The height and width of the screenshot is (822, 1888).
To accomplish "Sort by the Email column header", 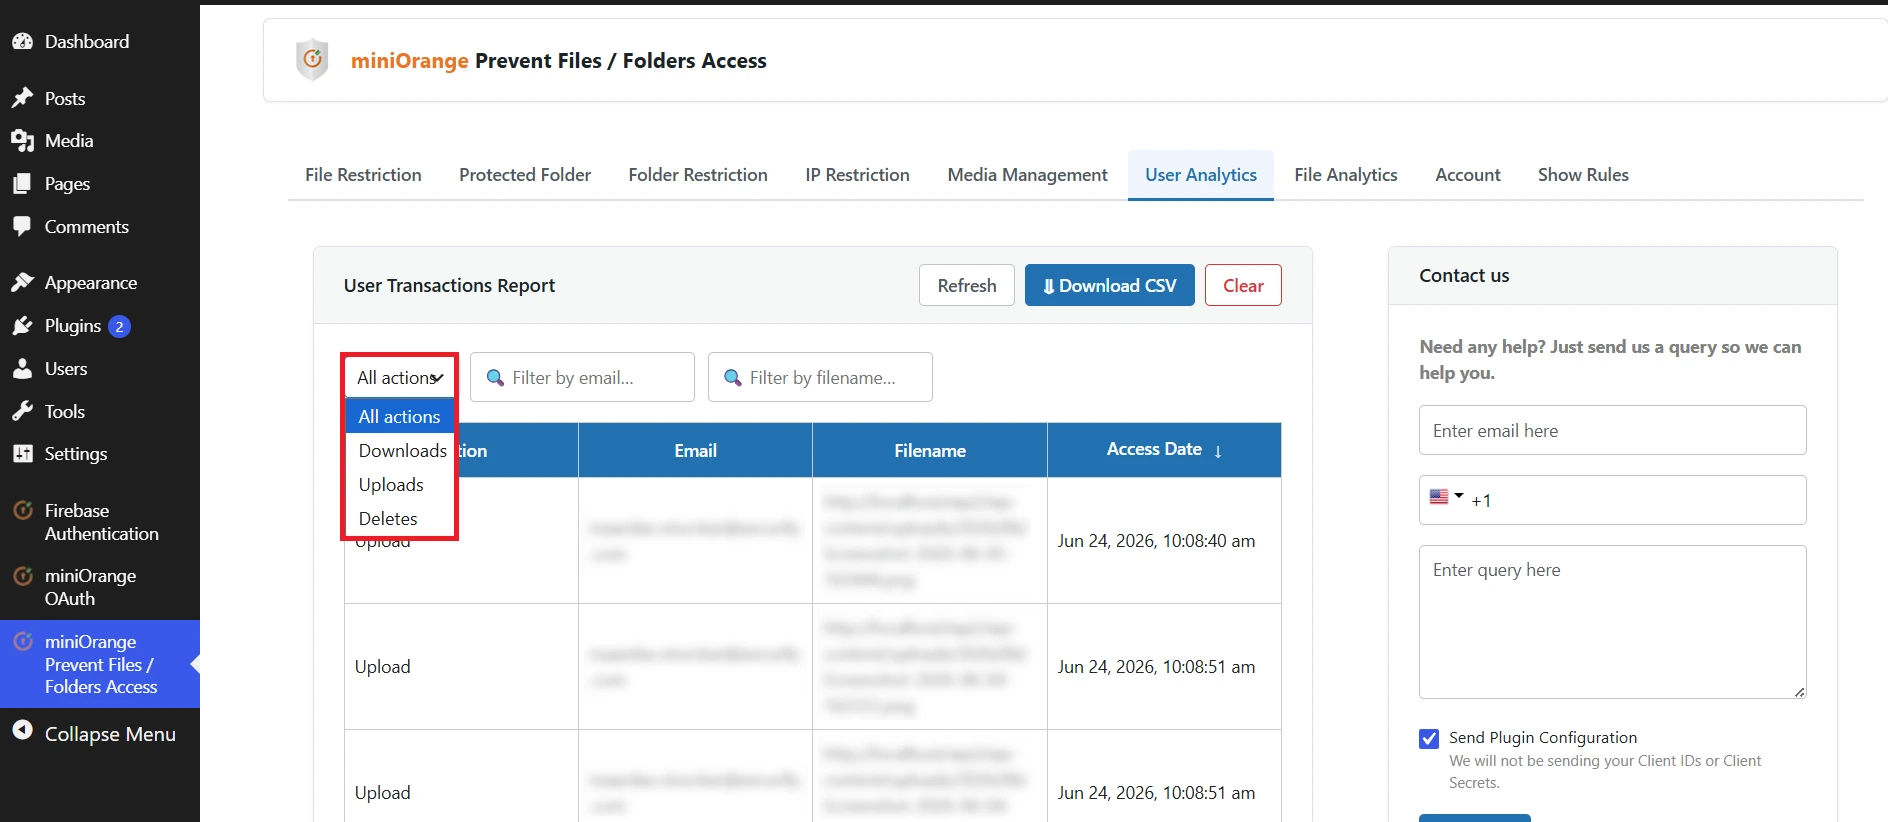I will click(695, 451).
